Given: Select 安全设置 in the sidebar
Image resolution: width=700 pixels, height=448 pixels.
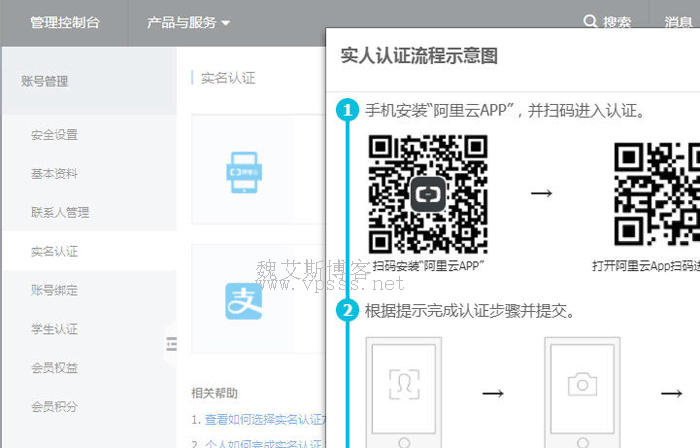Looking at the screenshot, I should (54, 135).
